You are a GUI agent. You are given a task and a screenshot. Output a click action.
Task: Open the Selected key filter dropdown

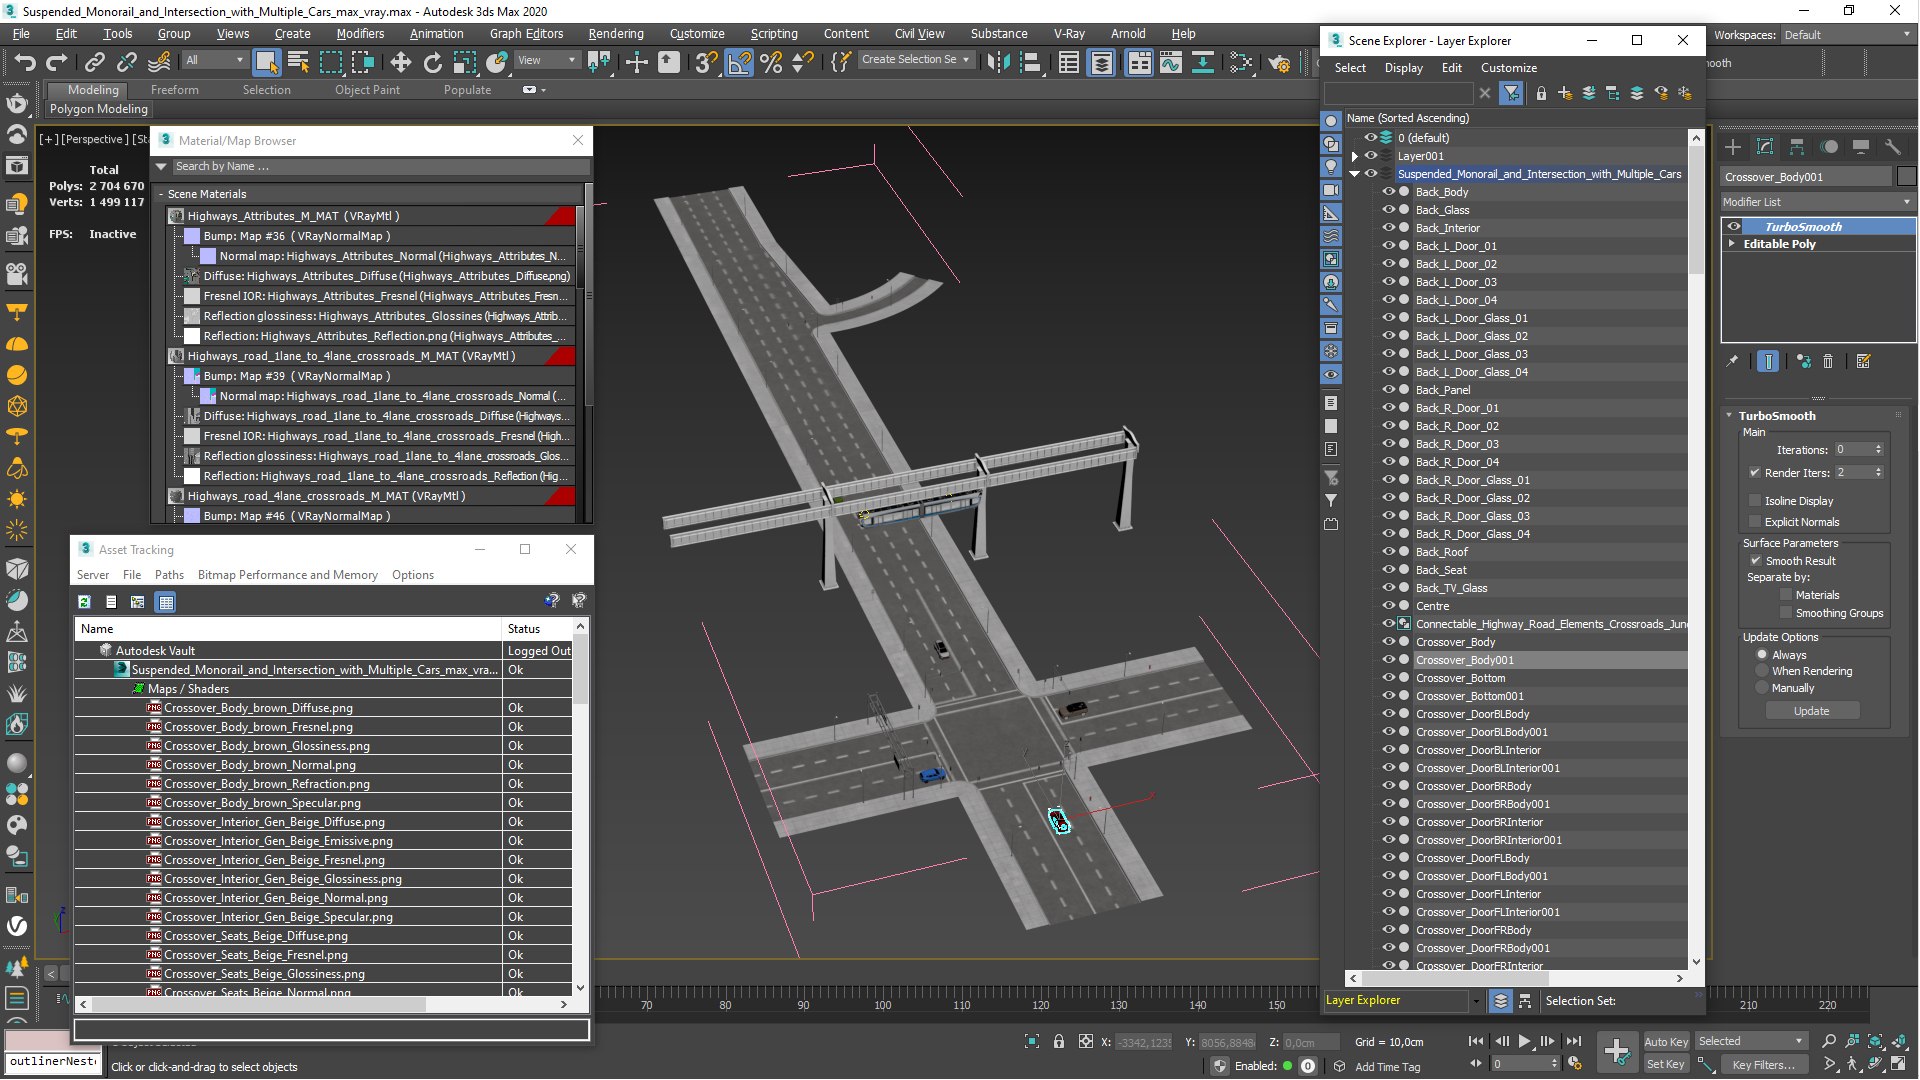(1750, 1041)
